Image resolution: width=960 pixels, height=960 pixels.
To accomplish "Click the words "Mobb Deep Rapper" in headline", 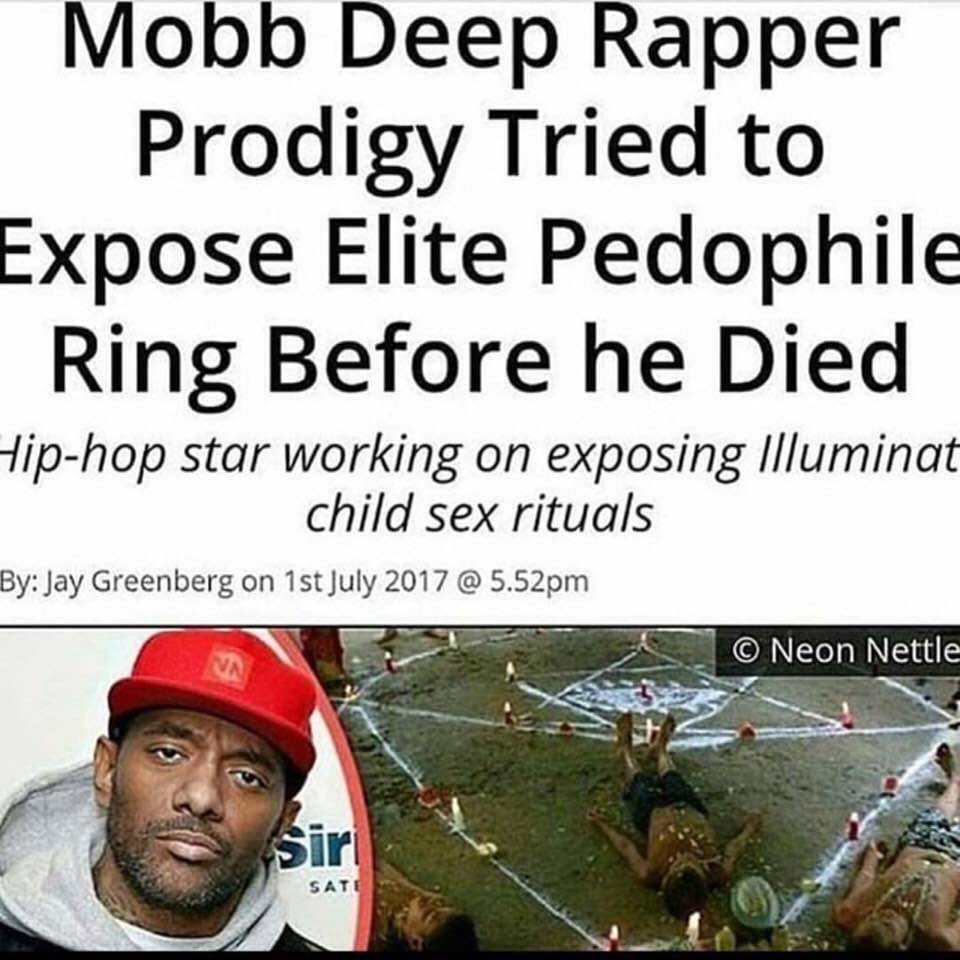I will pyautogui.click(x=480, y=40).
